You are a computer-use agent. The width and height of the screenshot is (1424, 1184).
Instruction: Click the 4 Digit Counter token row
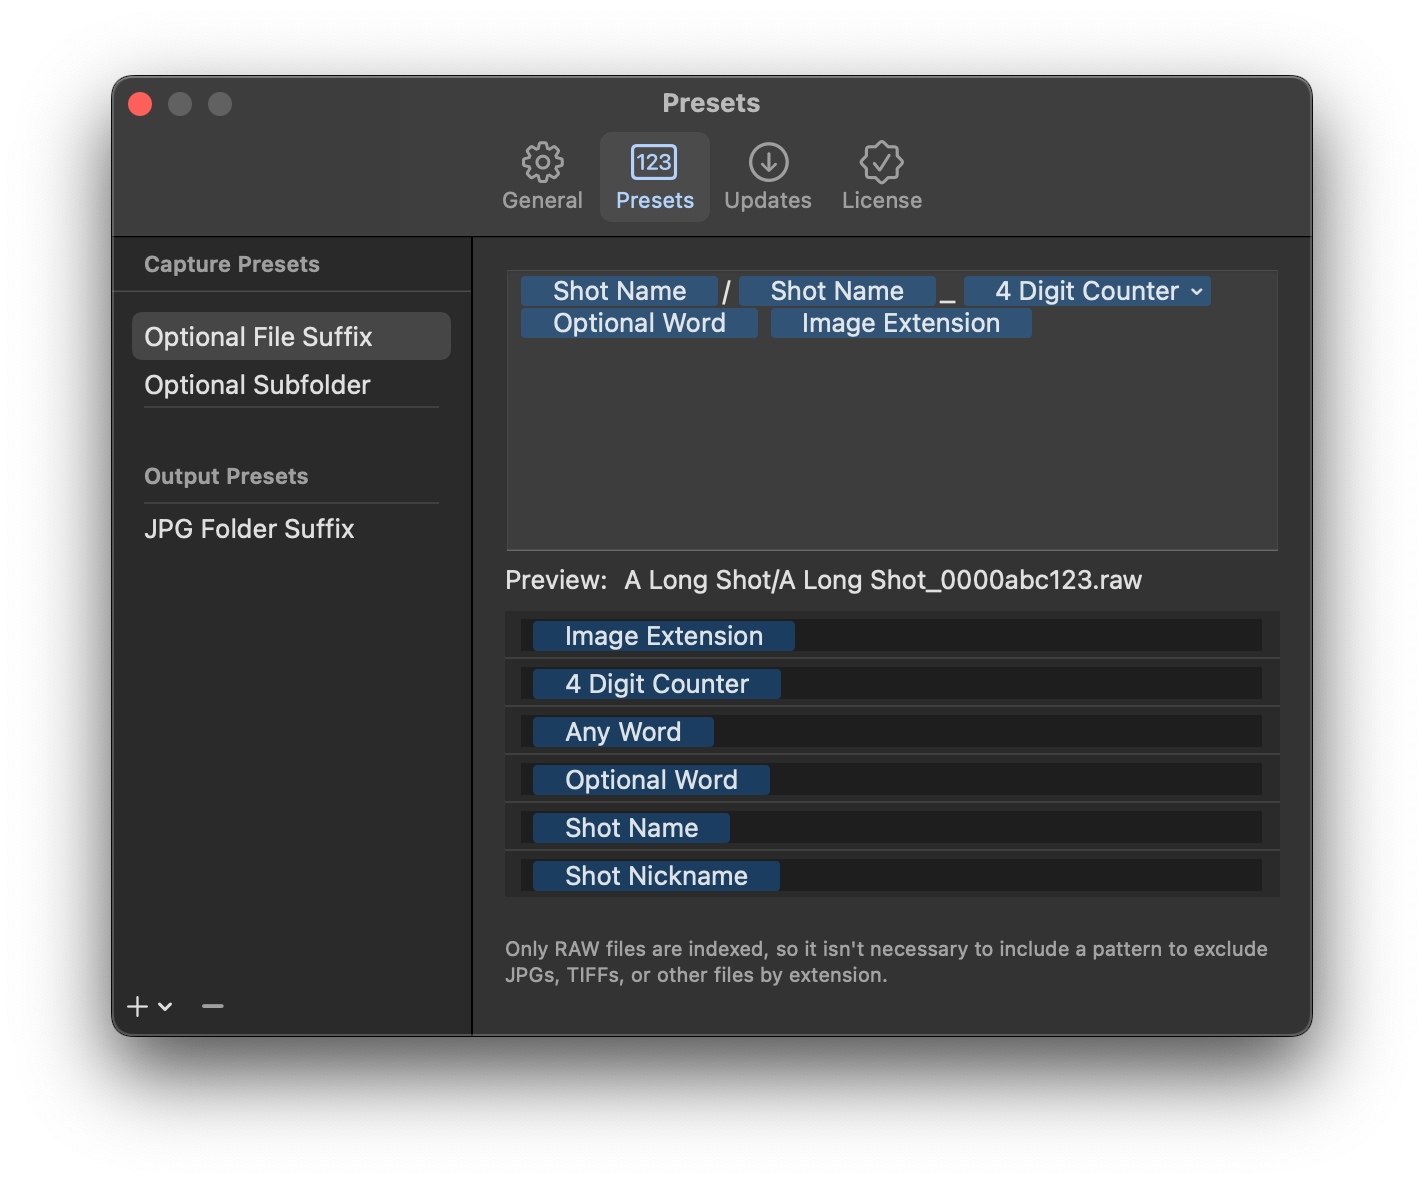(x=656, y=683)
